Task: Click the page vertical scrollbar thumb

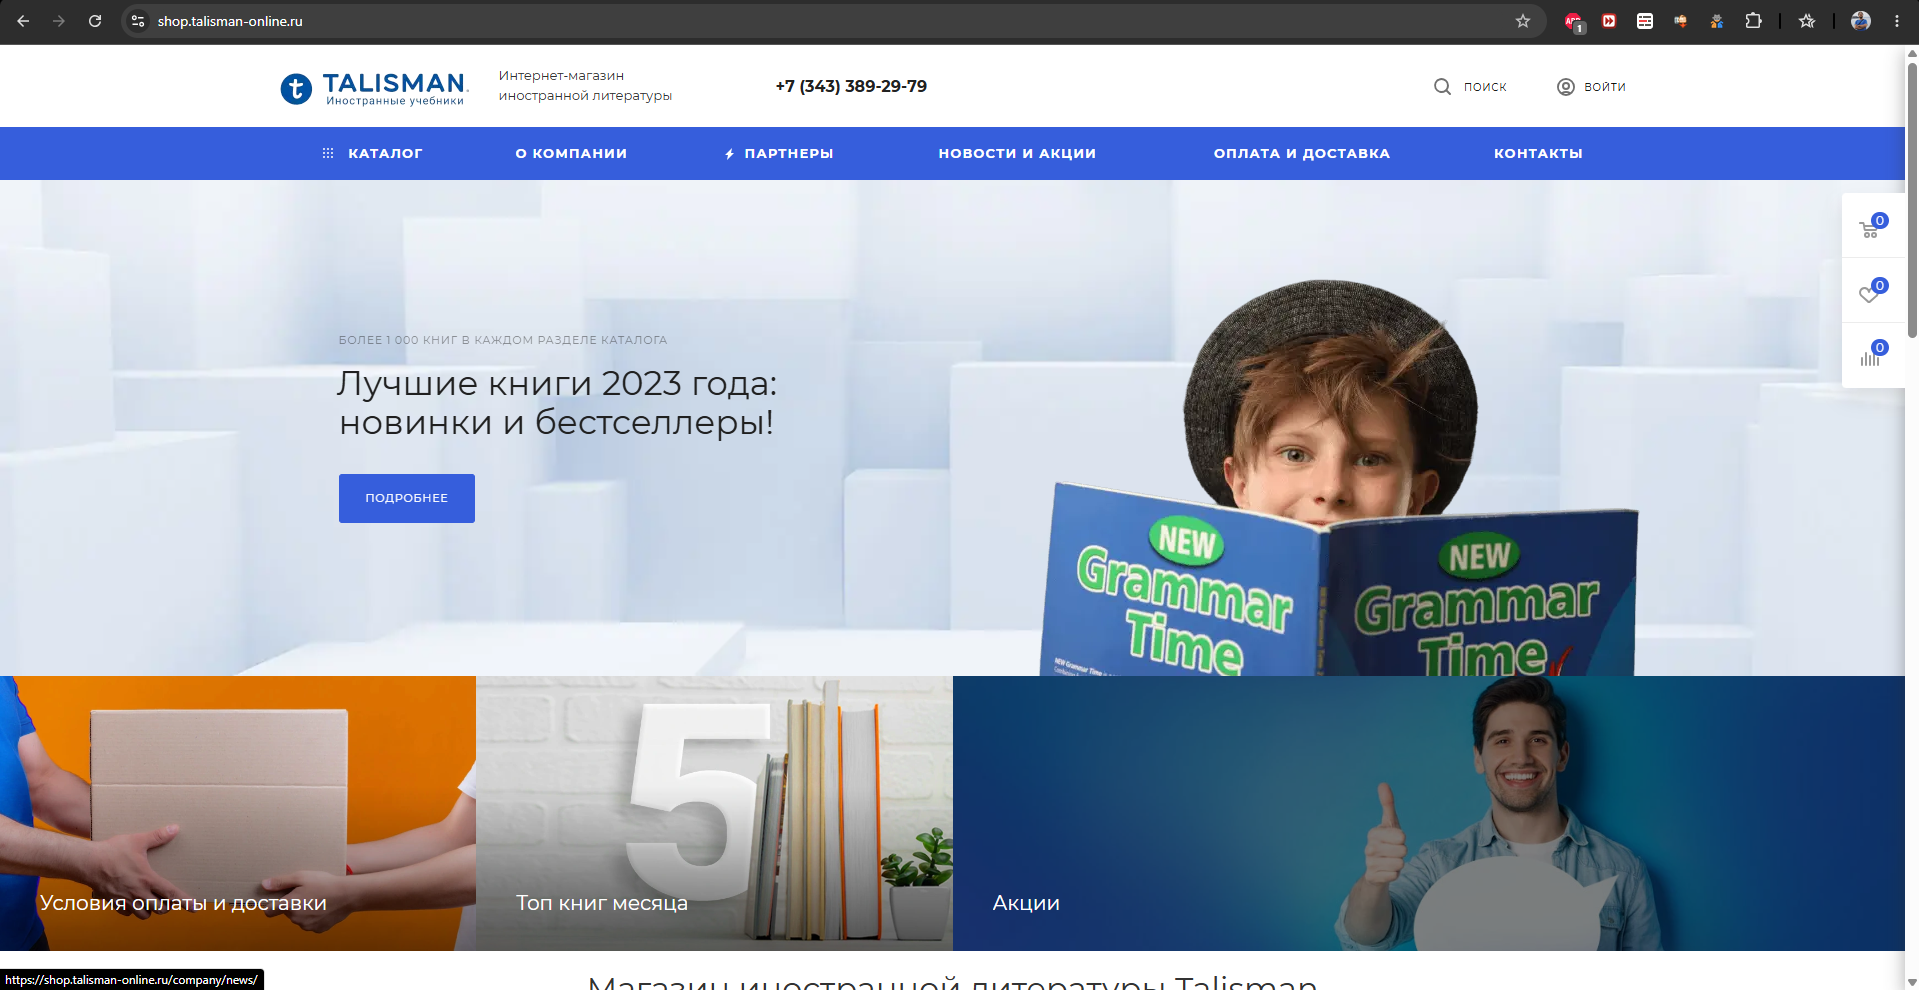Action: 1912,200
